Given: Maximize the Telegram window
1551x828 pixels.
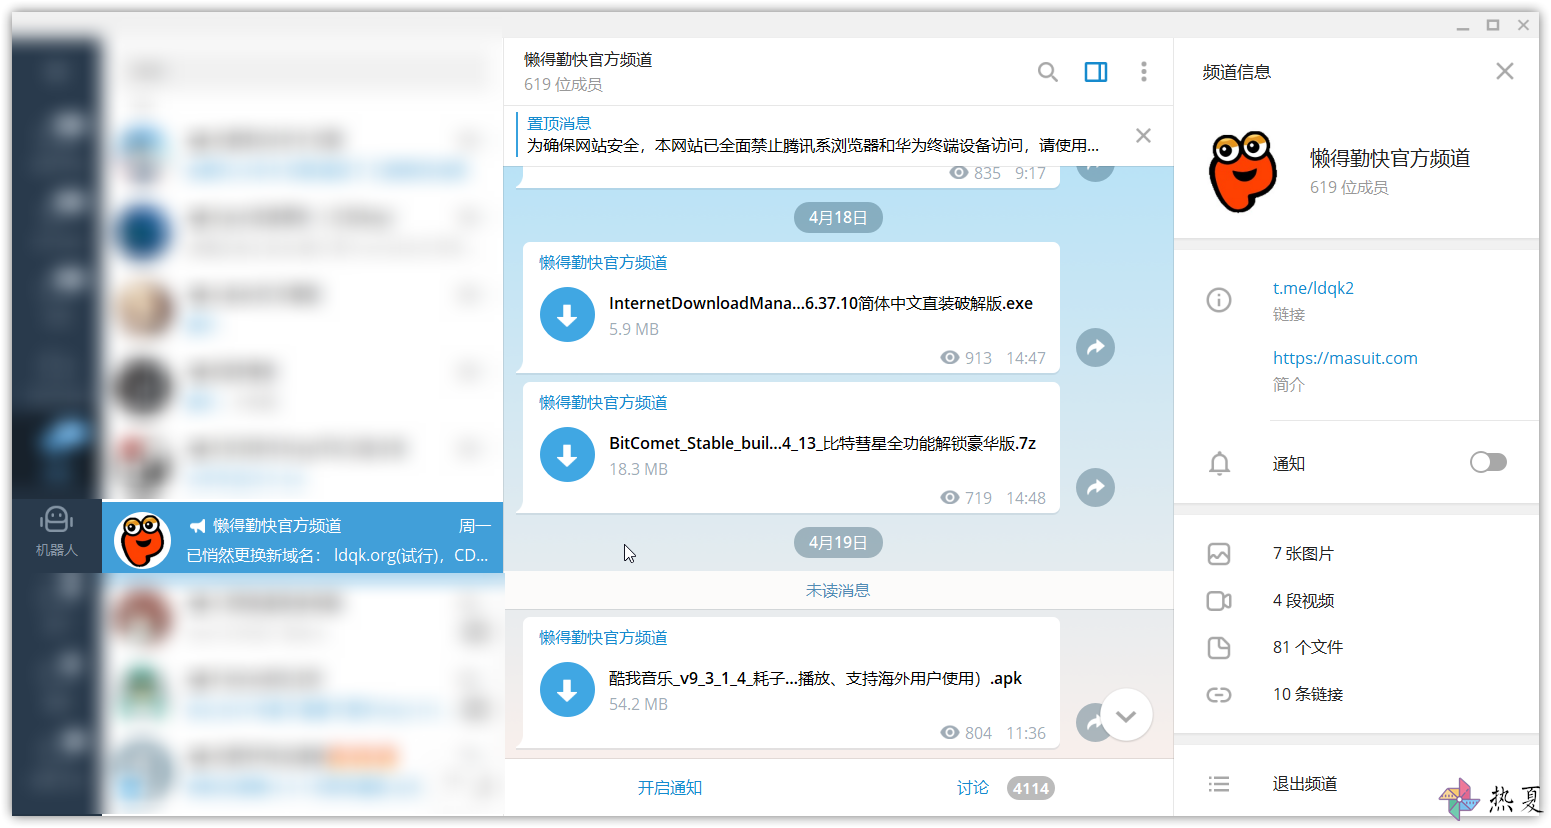Looking at the screenshot, I should [x=1493, y=25].
